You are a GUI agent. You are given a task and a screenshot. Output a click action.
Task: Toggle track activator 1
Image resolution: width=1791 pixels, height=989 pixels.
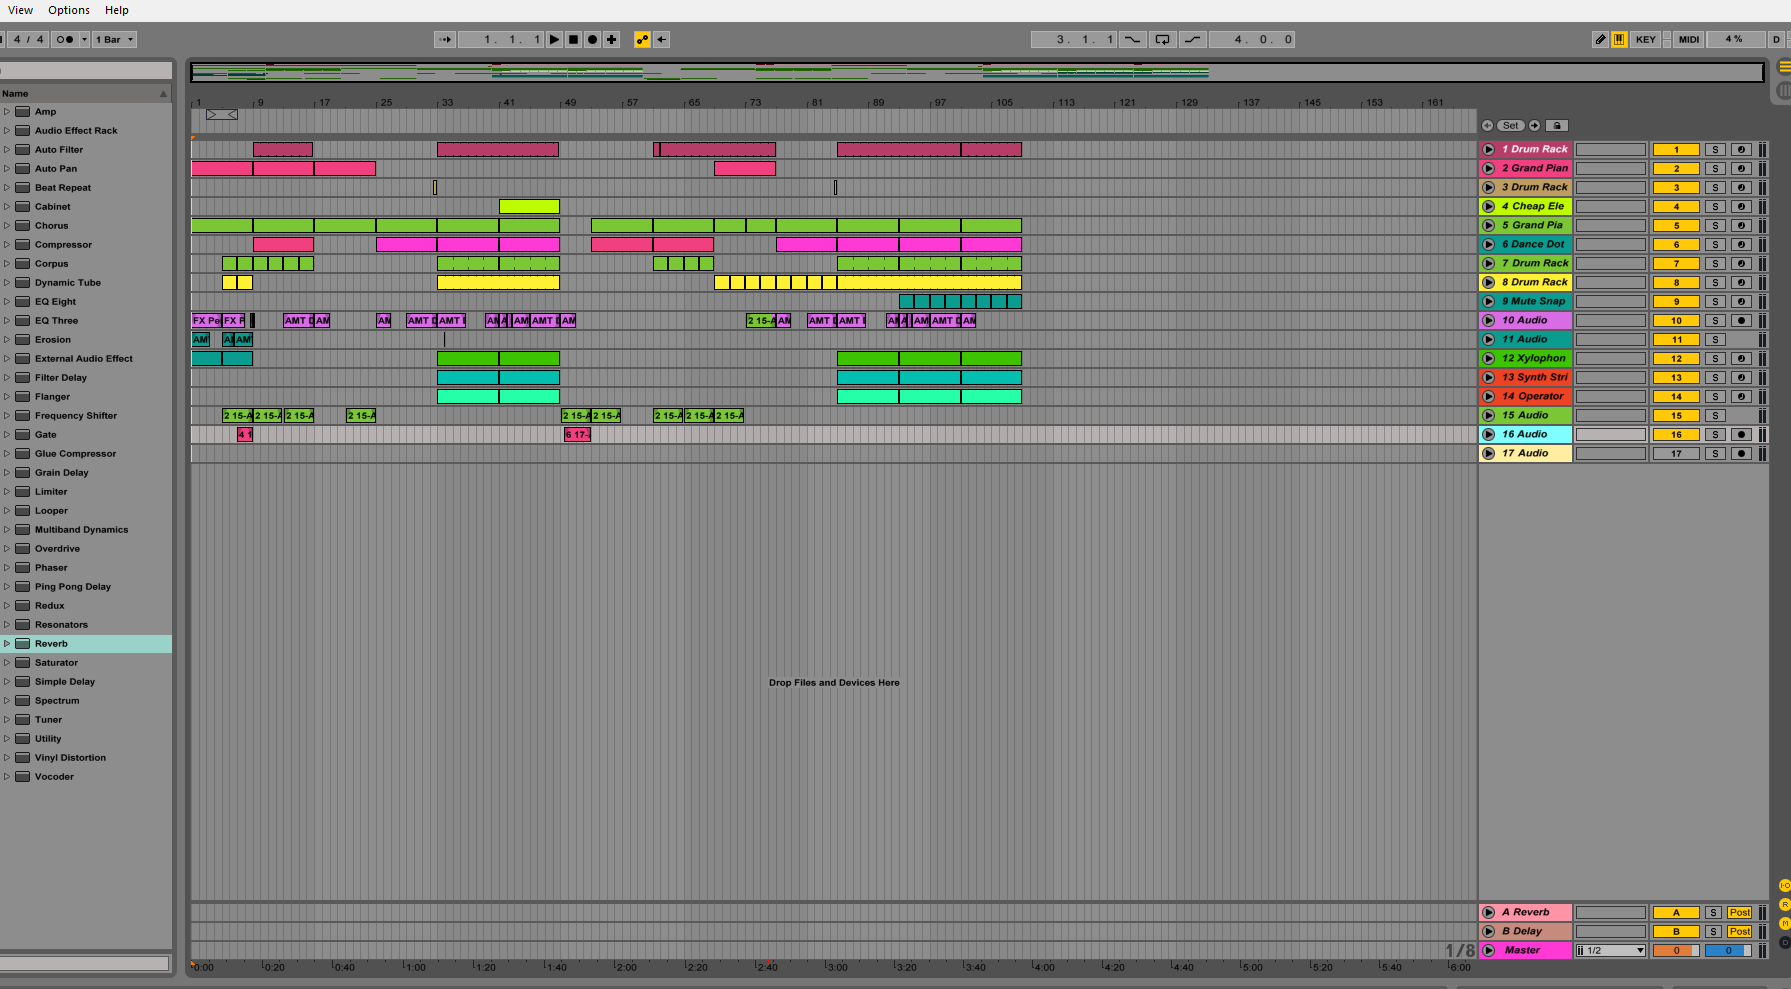[x=1677, y=150]
